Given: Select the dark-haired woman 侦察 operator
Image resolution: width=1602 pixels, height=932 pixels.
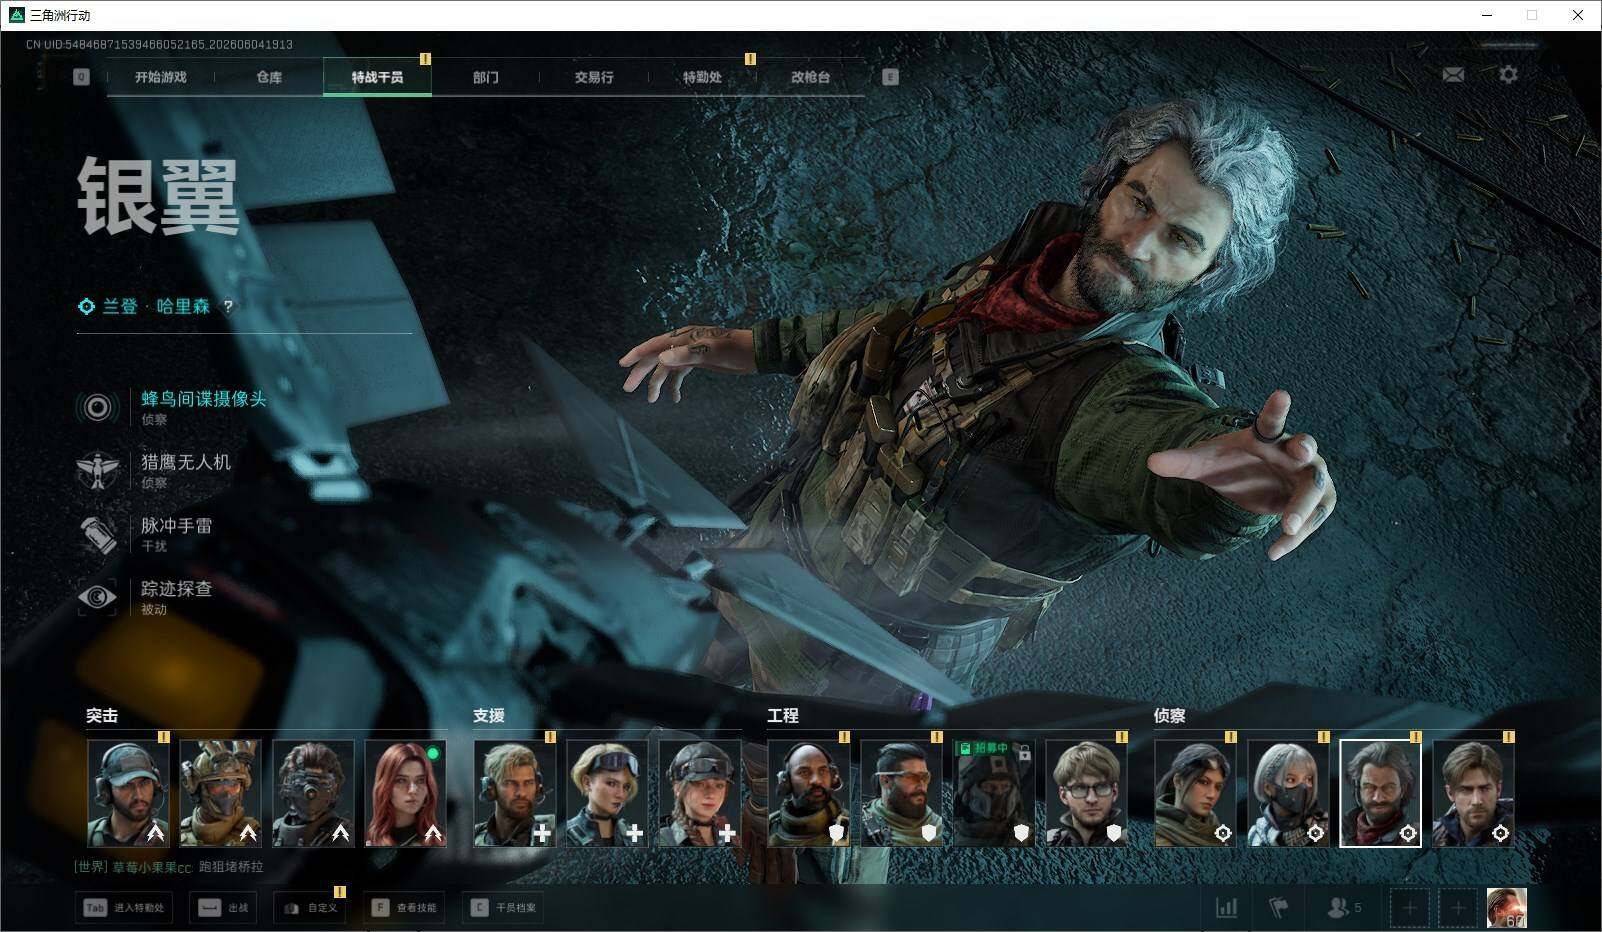Looking at the screenshot, I should coord(1195,793).
